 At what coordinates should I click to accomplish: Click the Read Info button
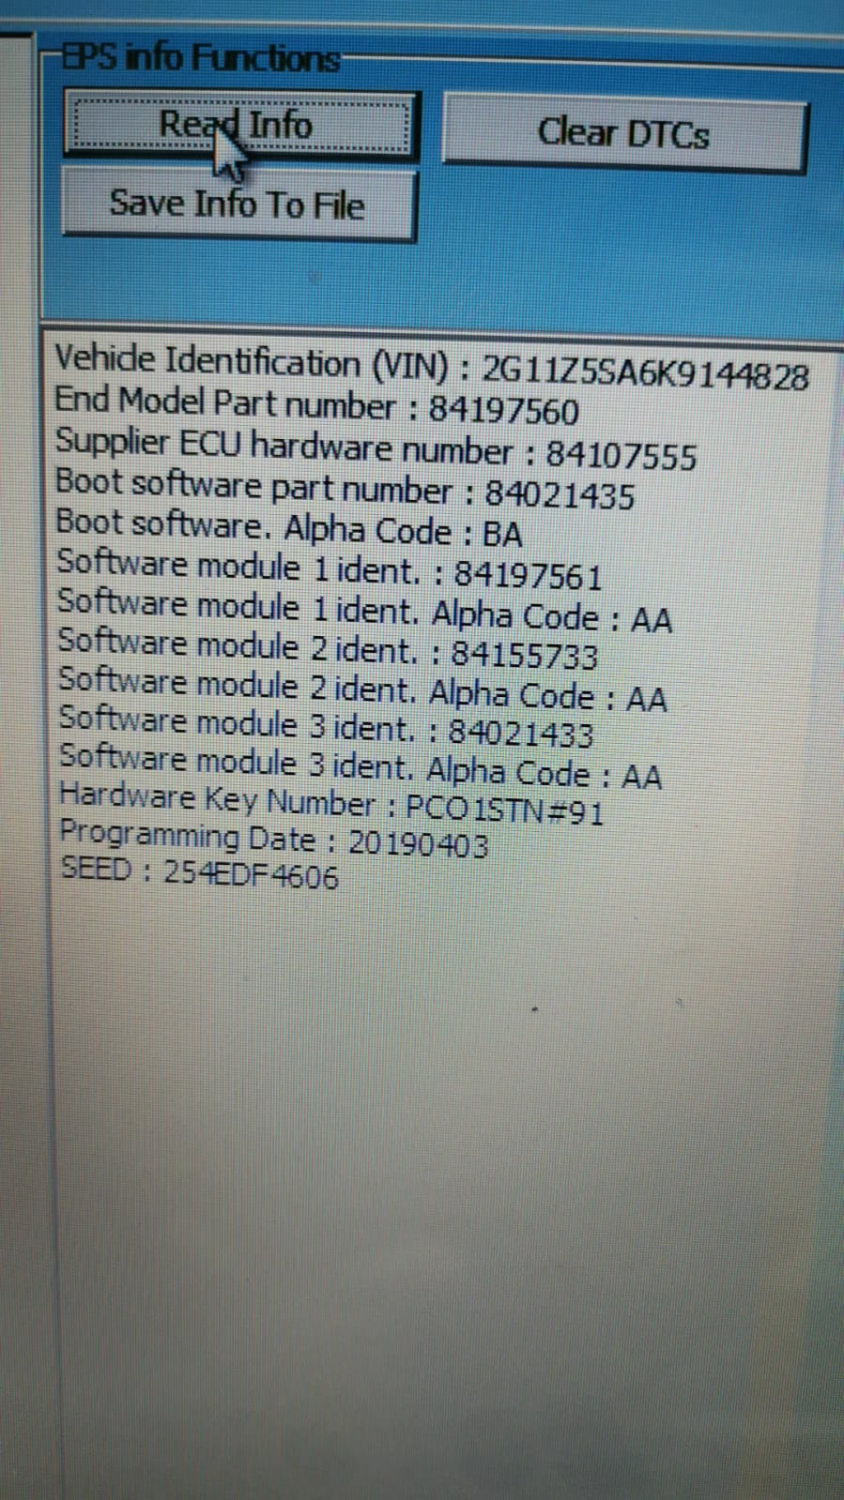coord(240,126)
